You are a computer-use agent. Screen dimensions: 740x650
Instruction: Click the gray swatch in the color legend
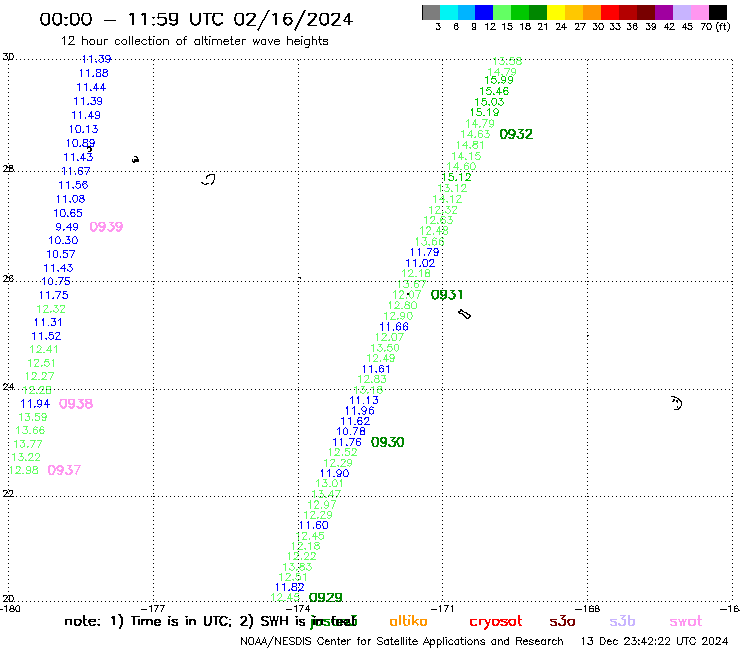point(431,12)
